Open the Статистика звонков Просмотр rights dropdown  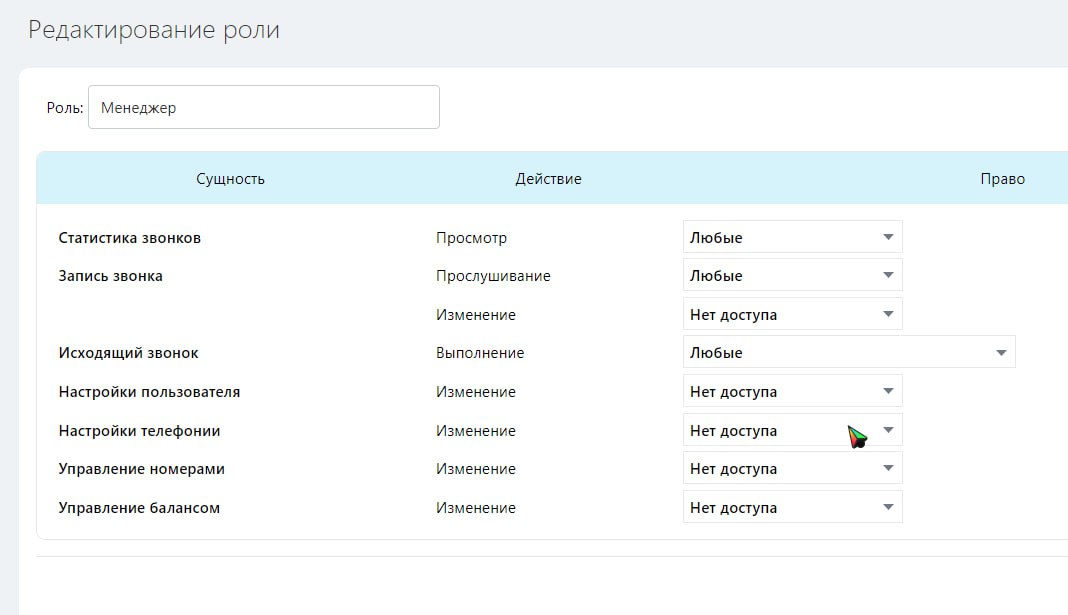[792, 238]
